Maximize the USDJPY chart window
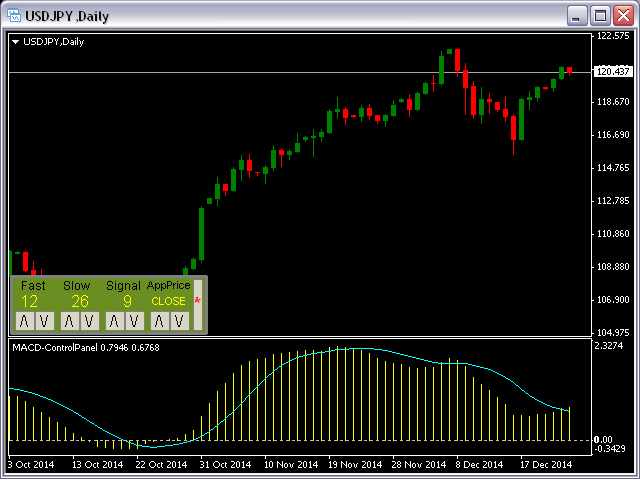The width and height of the screenshot is (640, 480). coord(601,15)
